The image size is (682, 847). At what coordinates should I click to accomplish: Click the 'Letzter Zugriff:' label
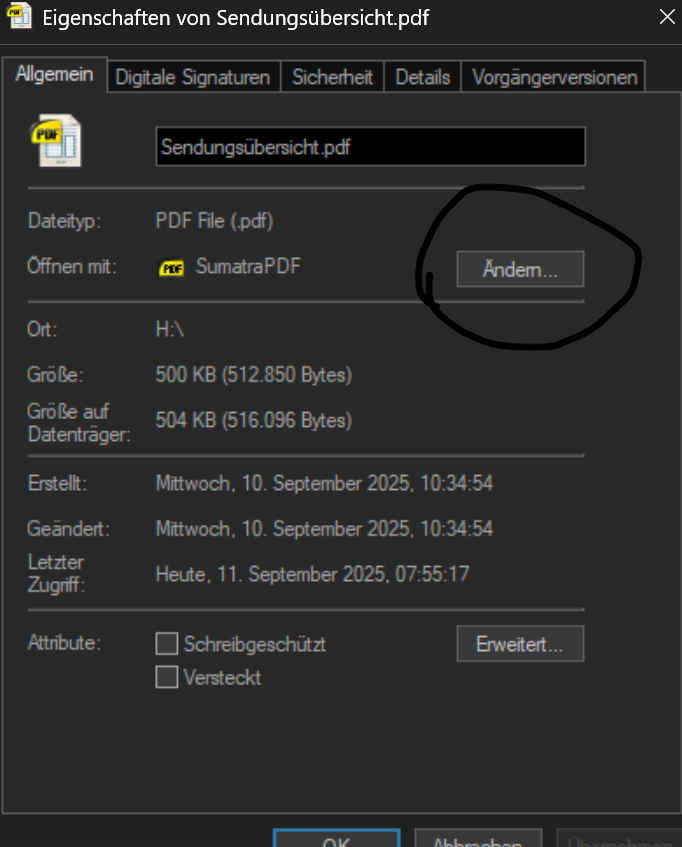57,573
